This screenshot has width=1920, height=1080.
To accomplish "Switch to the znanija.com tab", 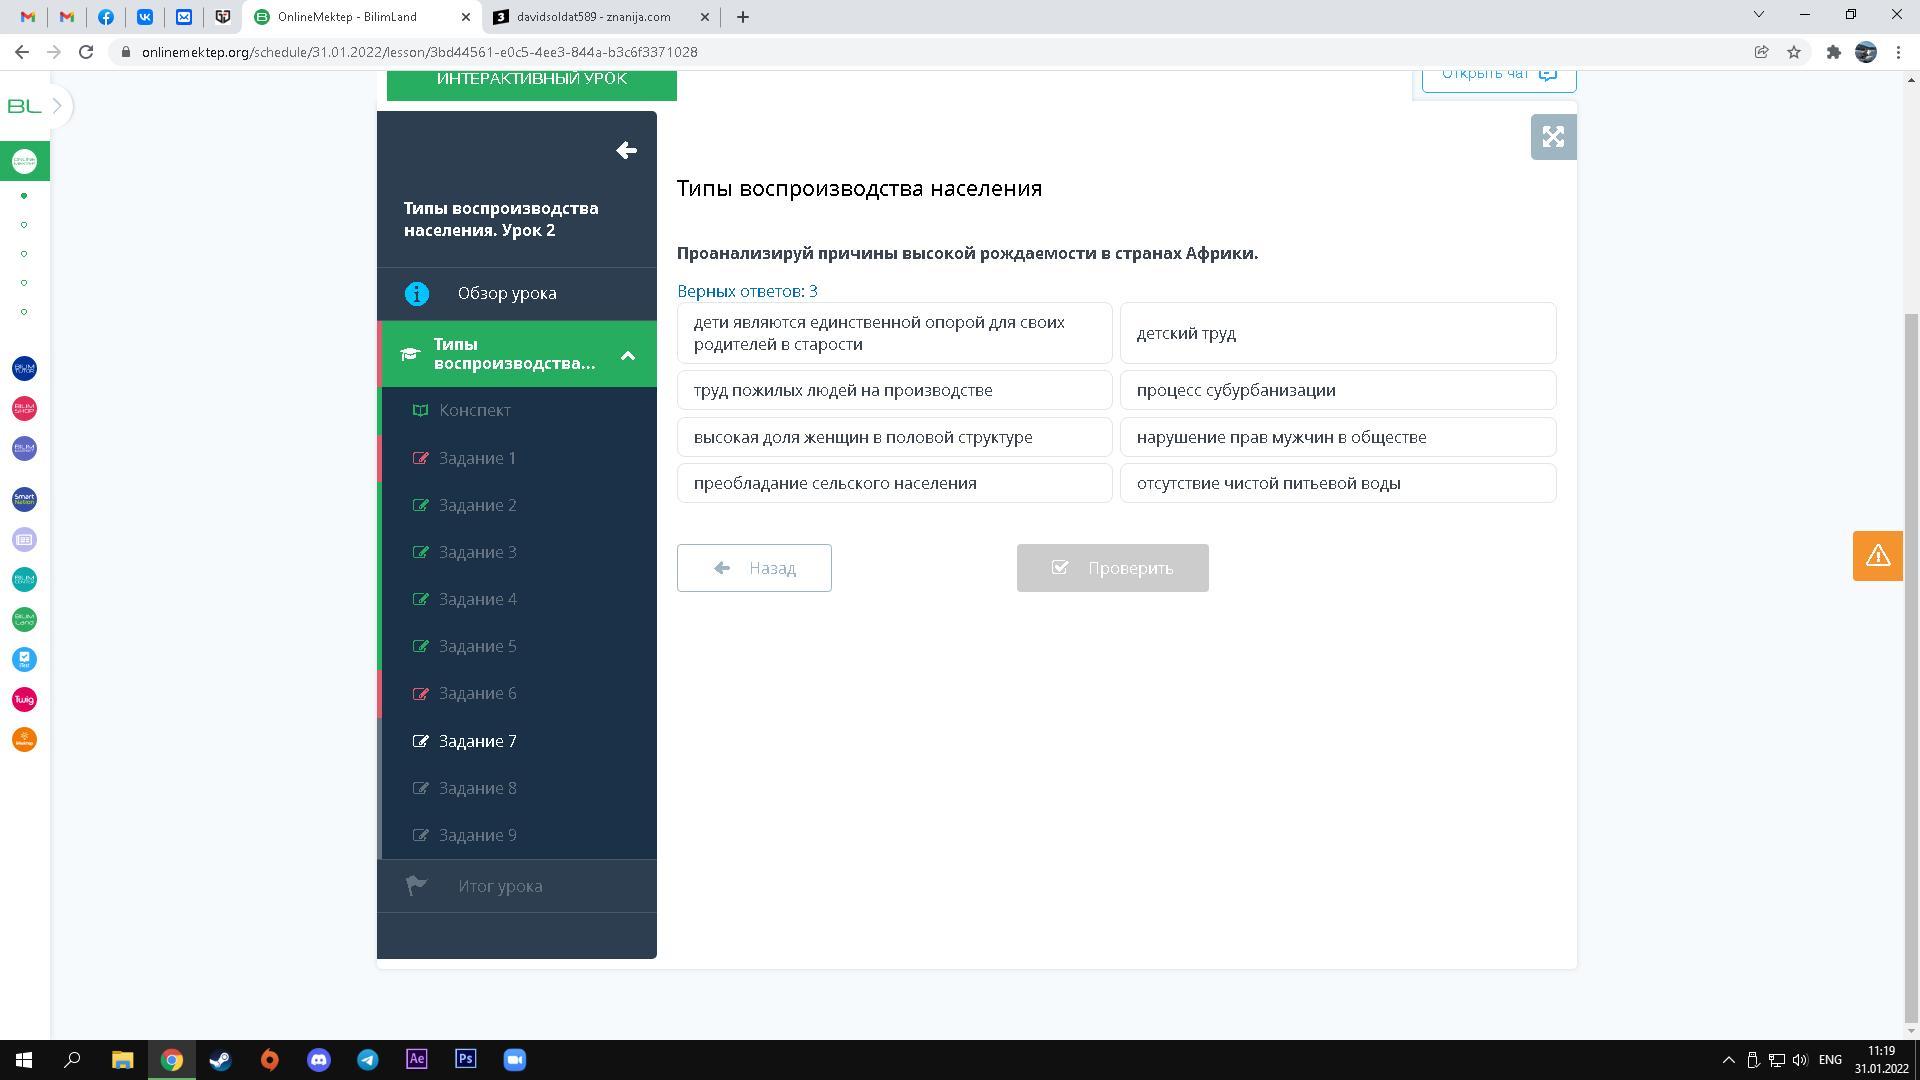I will point(593,17).
